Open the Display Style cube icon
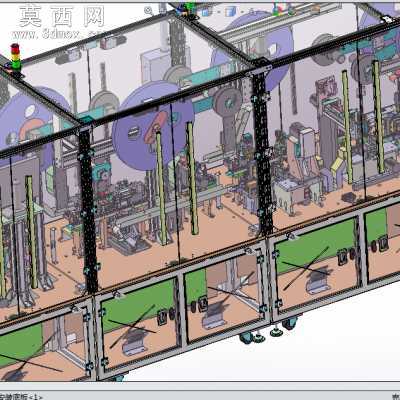This screenshot has width=400, height=400. coord(230,12)
